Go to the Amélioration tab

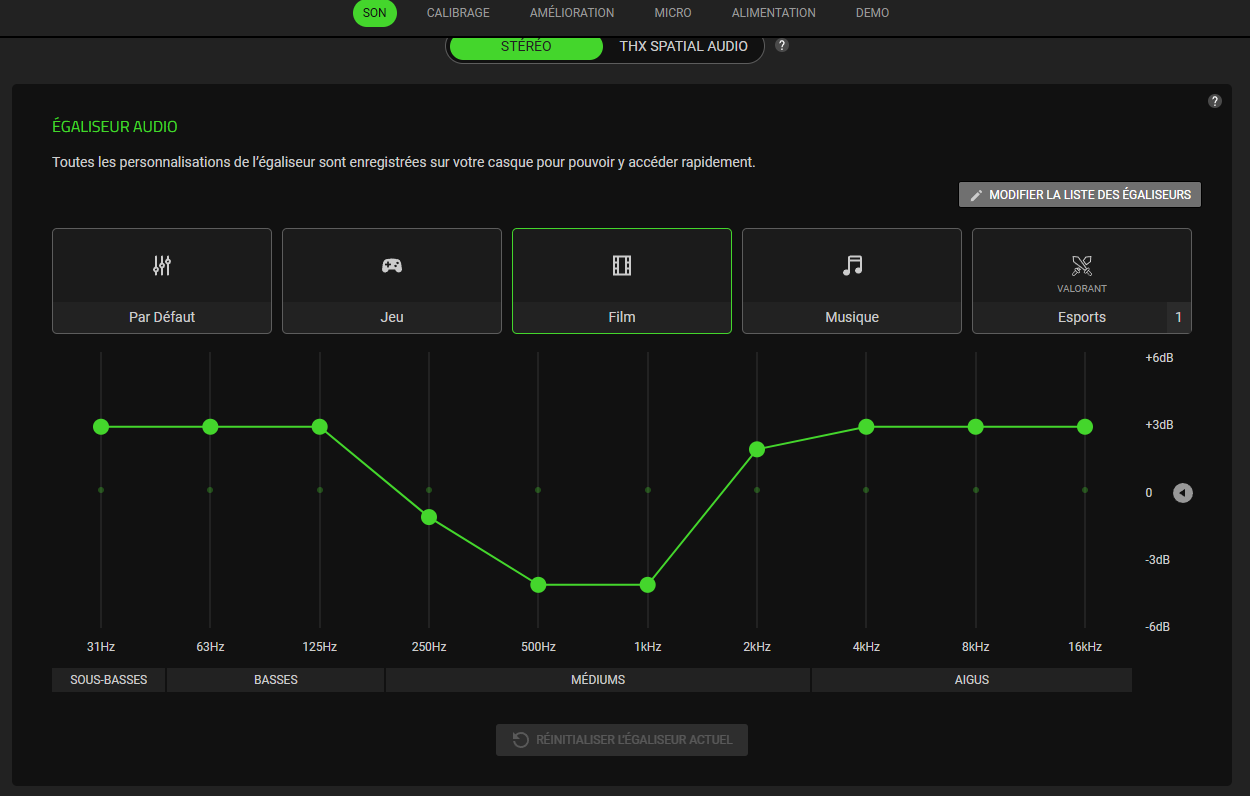[x=572, y=13]
